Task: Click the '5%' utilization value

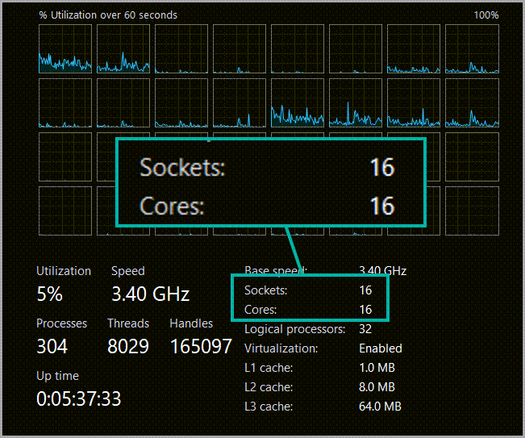Action: (x=50, y=294)
